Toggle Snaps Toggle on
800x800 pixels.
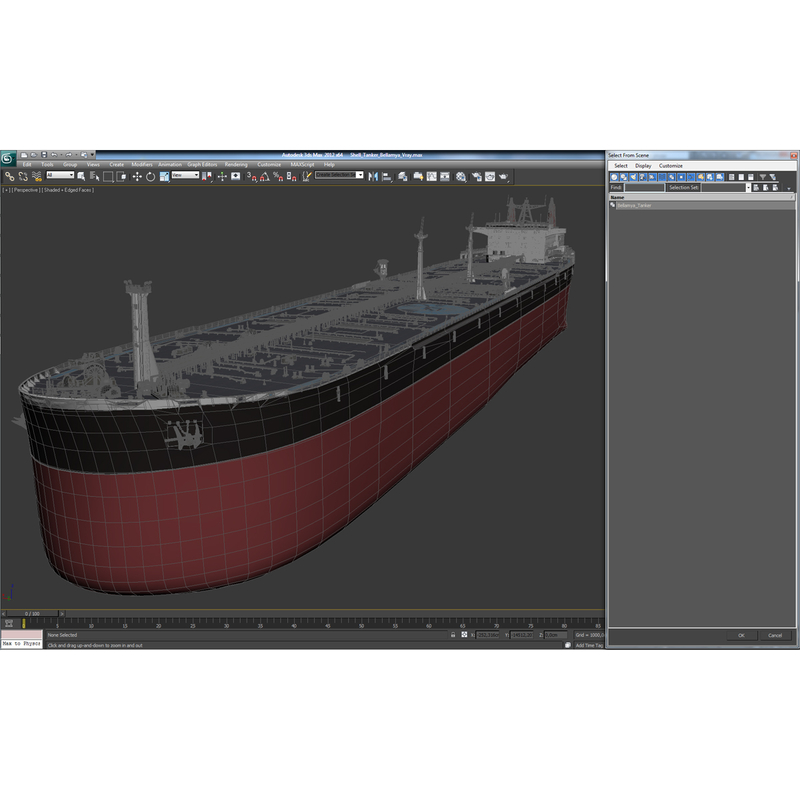click(x=251, y=177)
